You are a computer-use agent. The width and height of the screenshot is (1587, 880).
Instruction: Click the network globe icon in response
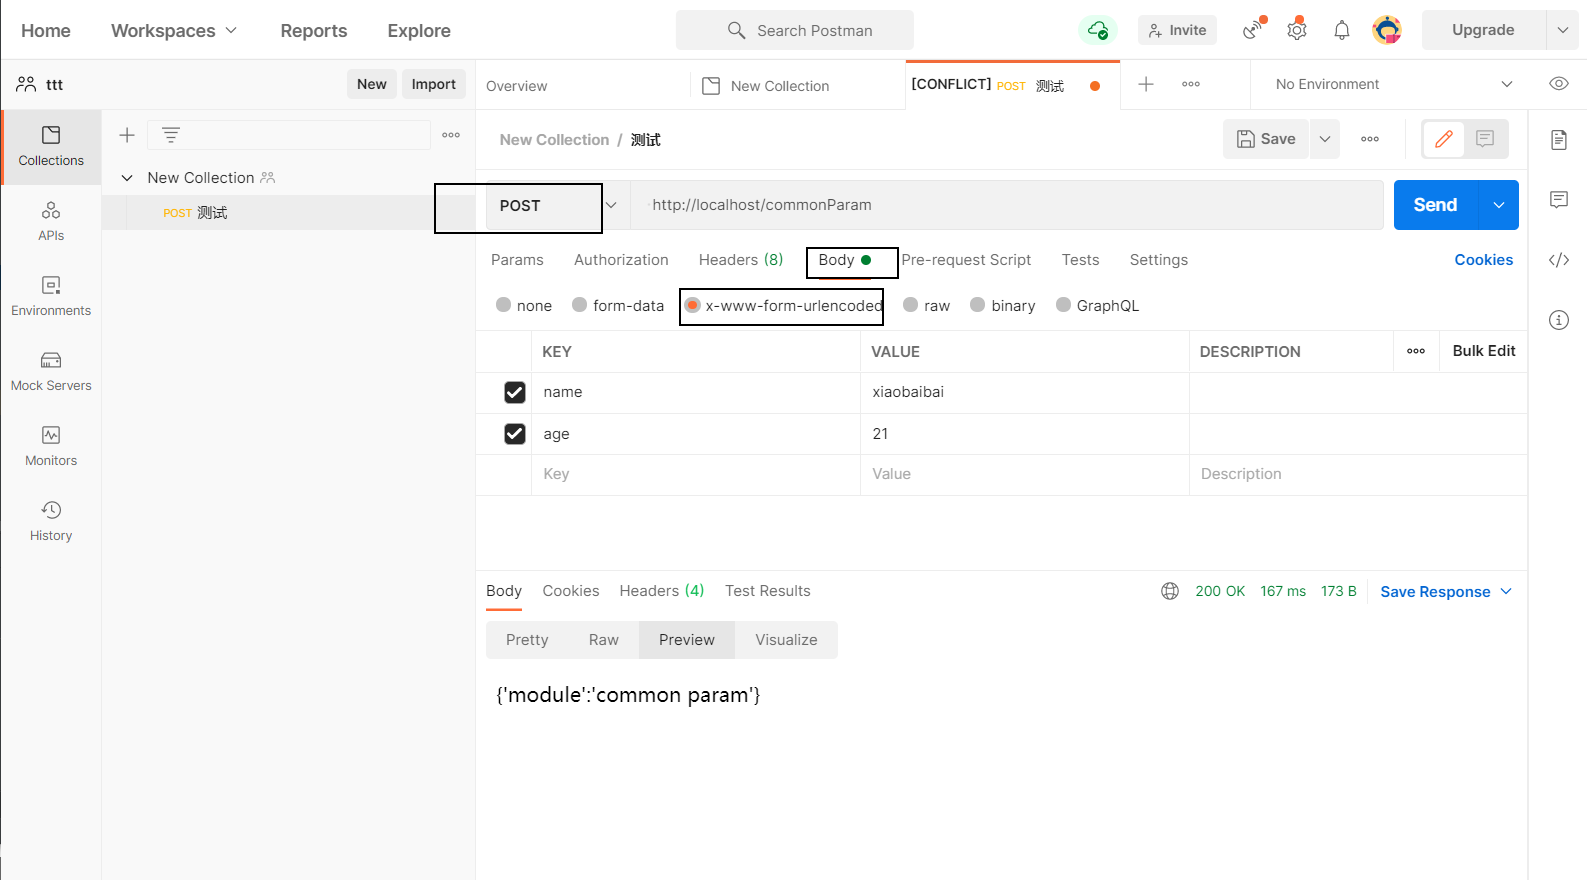[1170, 591]
